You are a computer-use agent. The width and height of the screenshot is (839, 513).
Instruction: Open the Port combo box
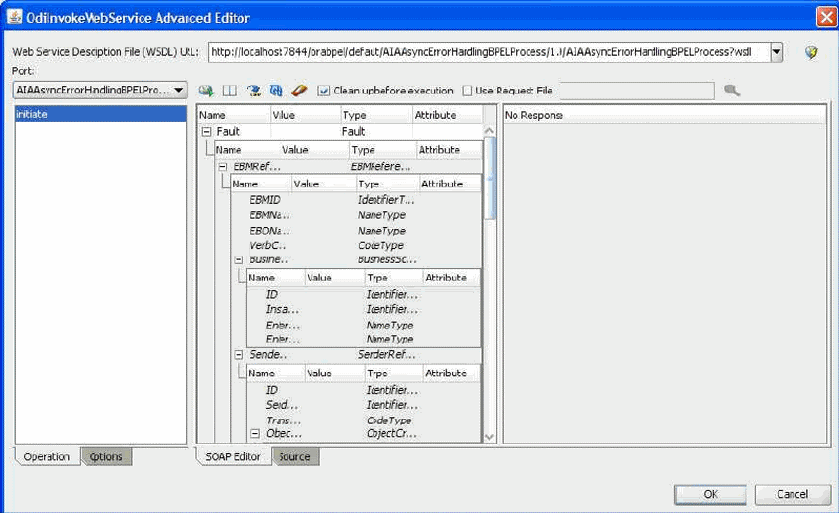click(100, 90)
